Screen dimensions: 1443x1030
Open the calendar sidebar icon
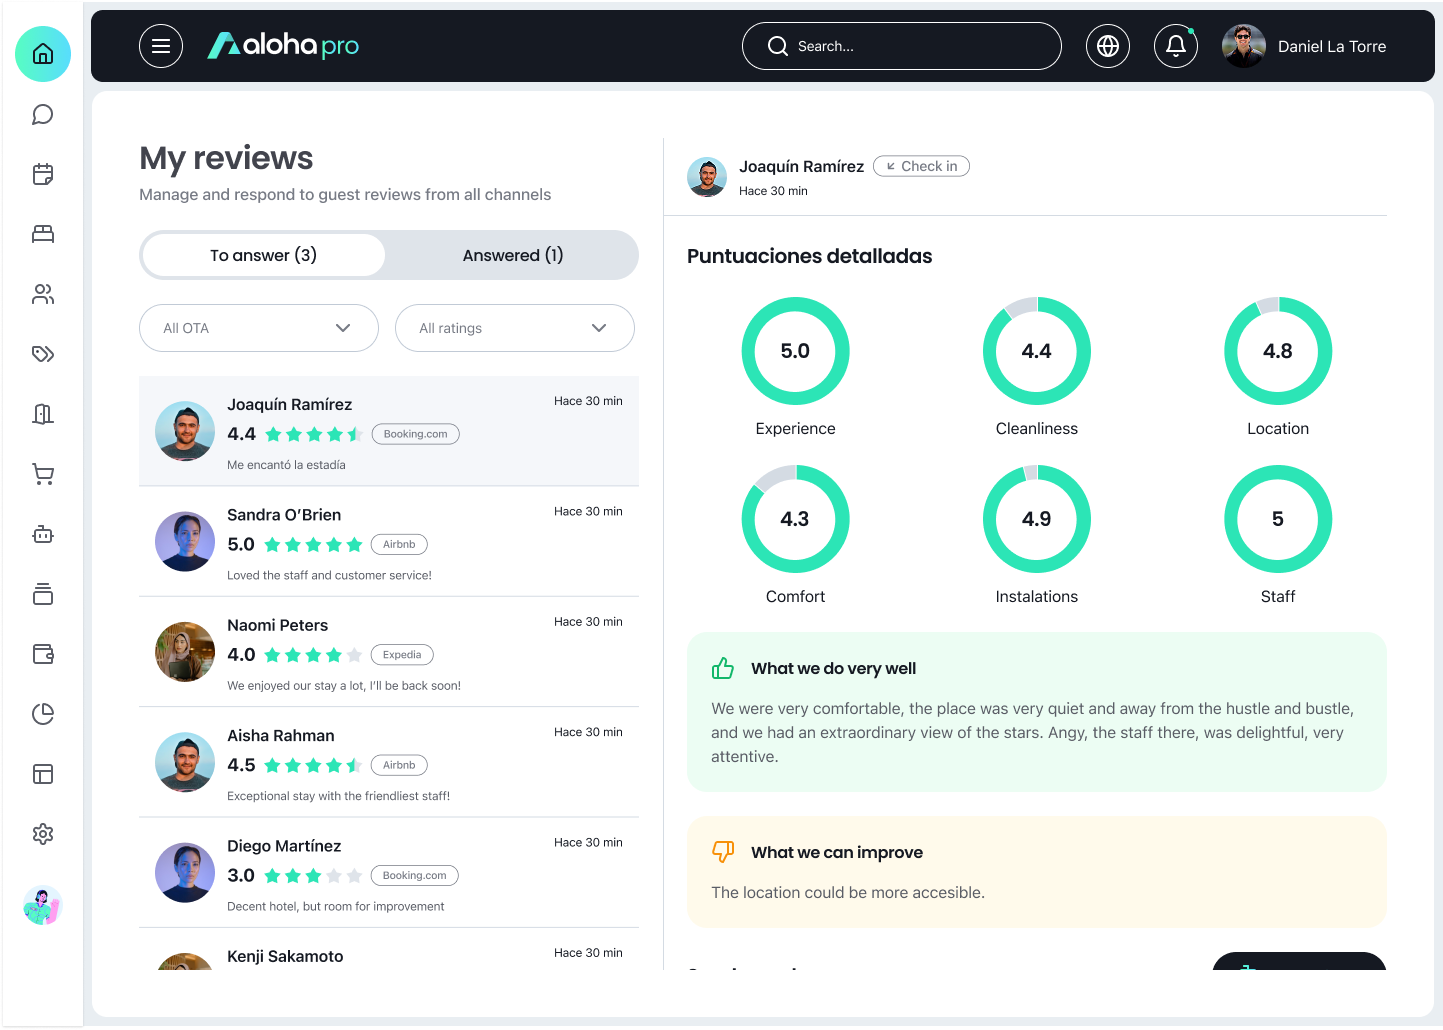[x=43, y=174]
